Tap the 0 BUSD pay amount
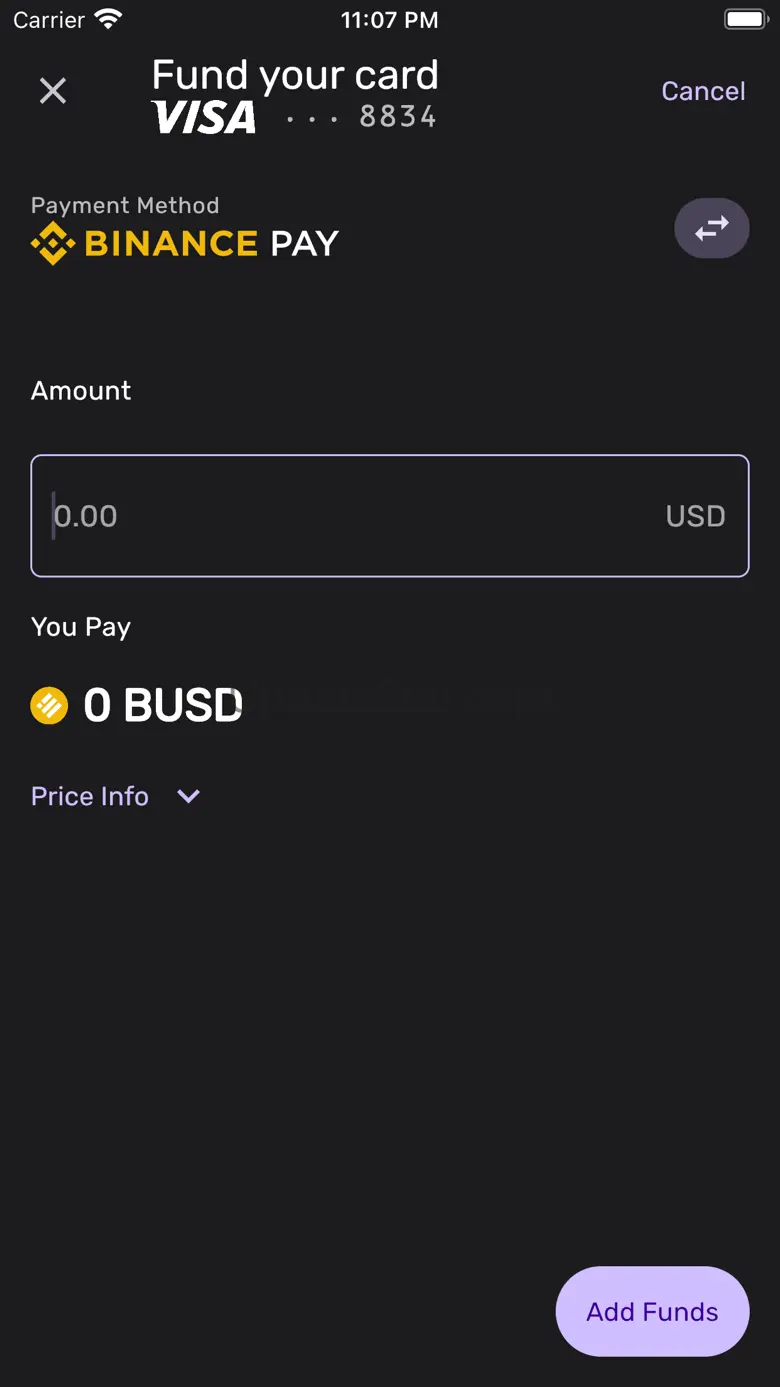 [x=163, y=706]
